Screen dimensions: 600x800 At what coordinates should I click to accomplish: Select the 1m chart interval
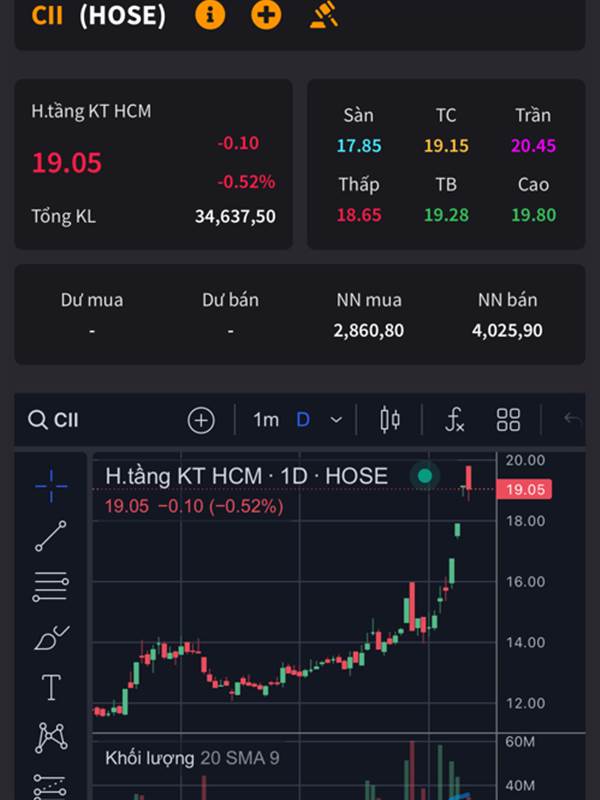(x=266, y=420)
